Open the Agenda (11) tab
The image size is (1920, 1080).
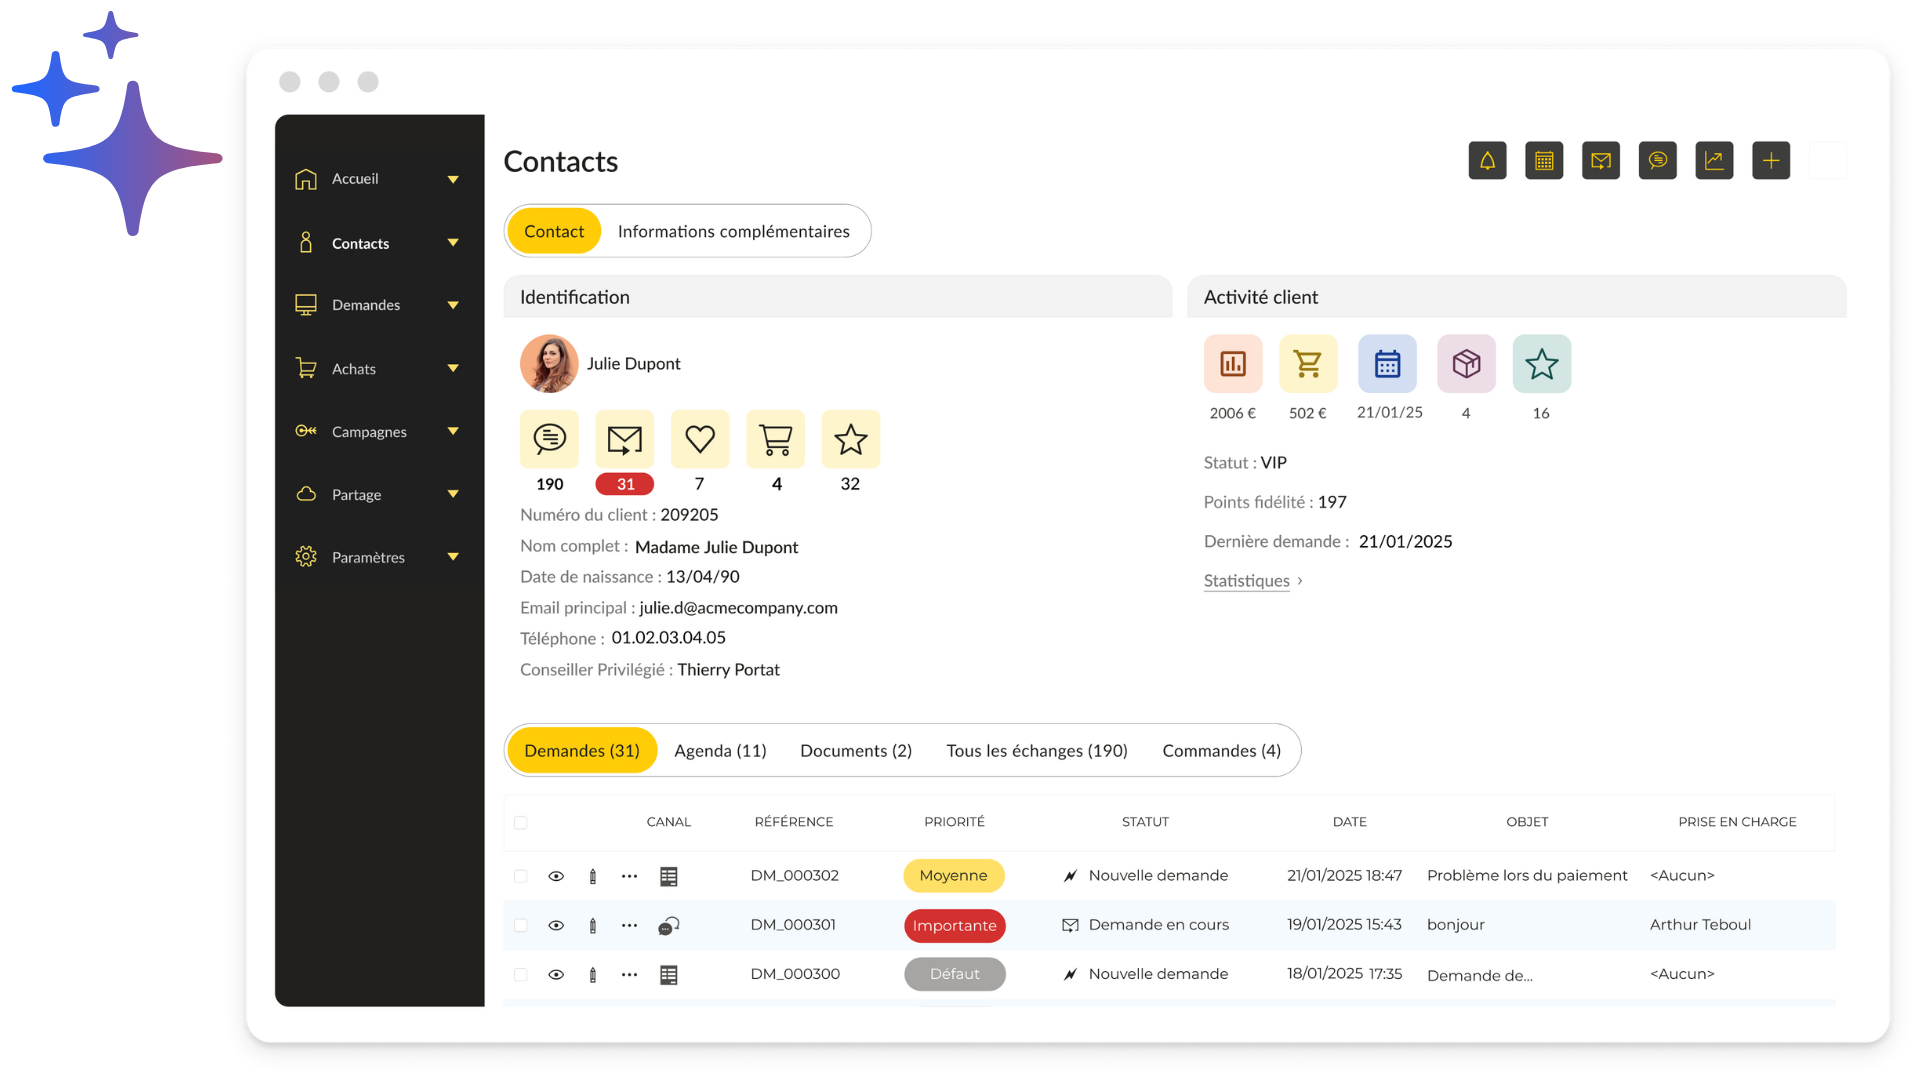point(720,751)
